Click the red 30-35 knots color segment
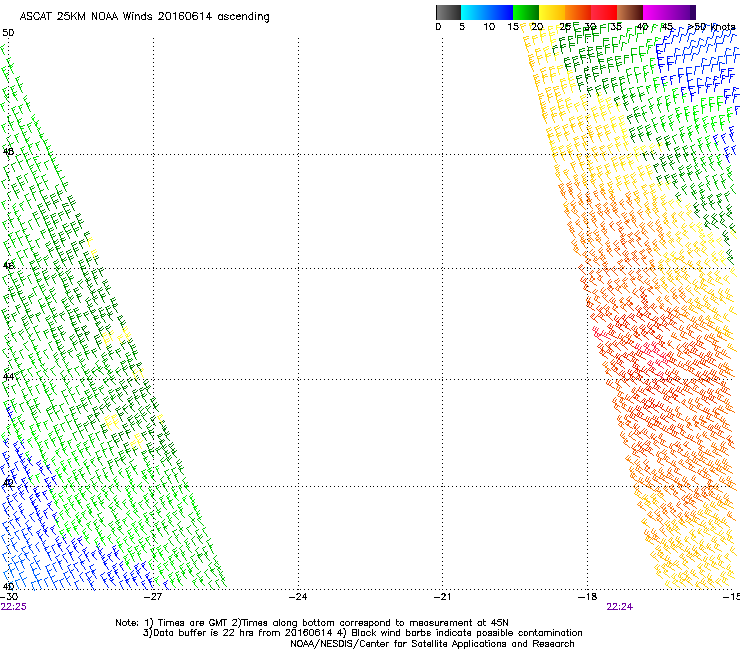740x650 pixels. pos(604,12)
